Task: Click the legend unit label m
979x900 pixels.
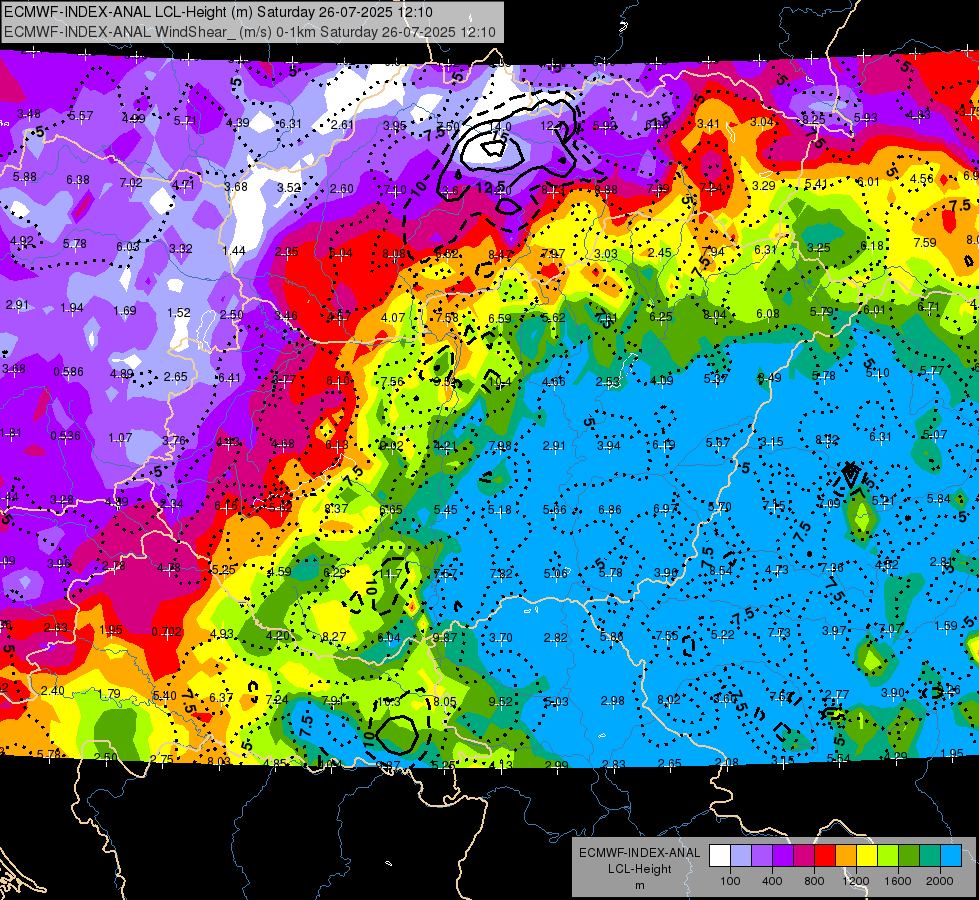Action: (640, 885)
